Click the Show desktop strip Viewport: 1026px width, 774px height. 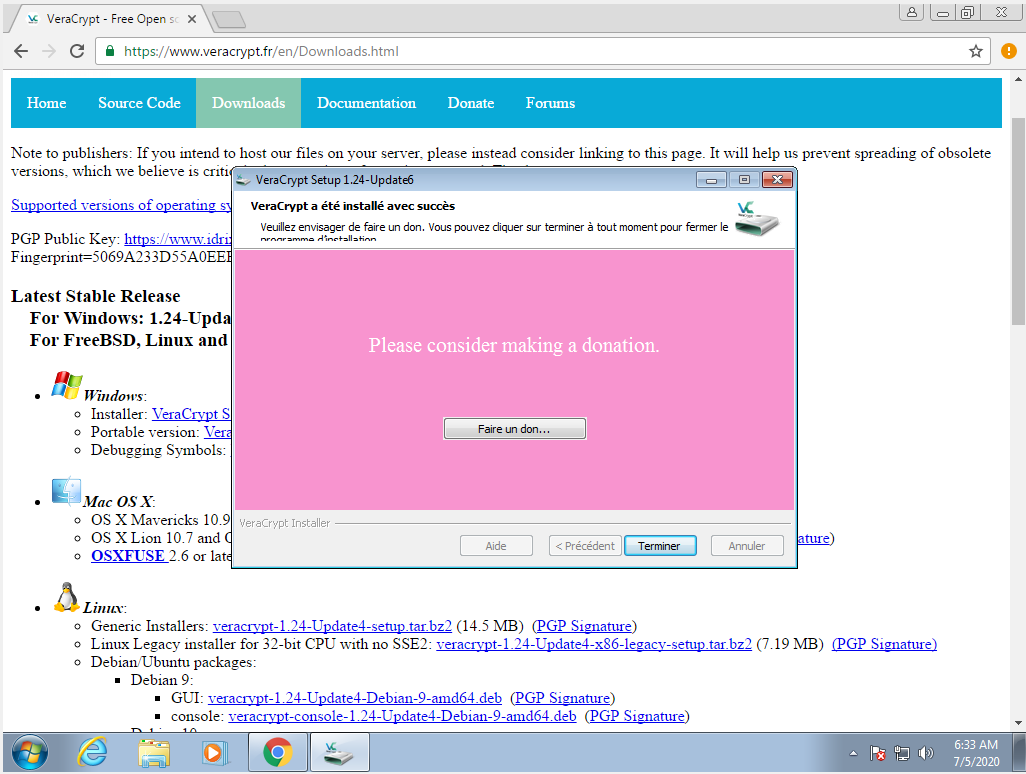1019,753
